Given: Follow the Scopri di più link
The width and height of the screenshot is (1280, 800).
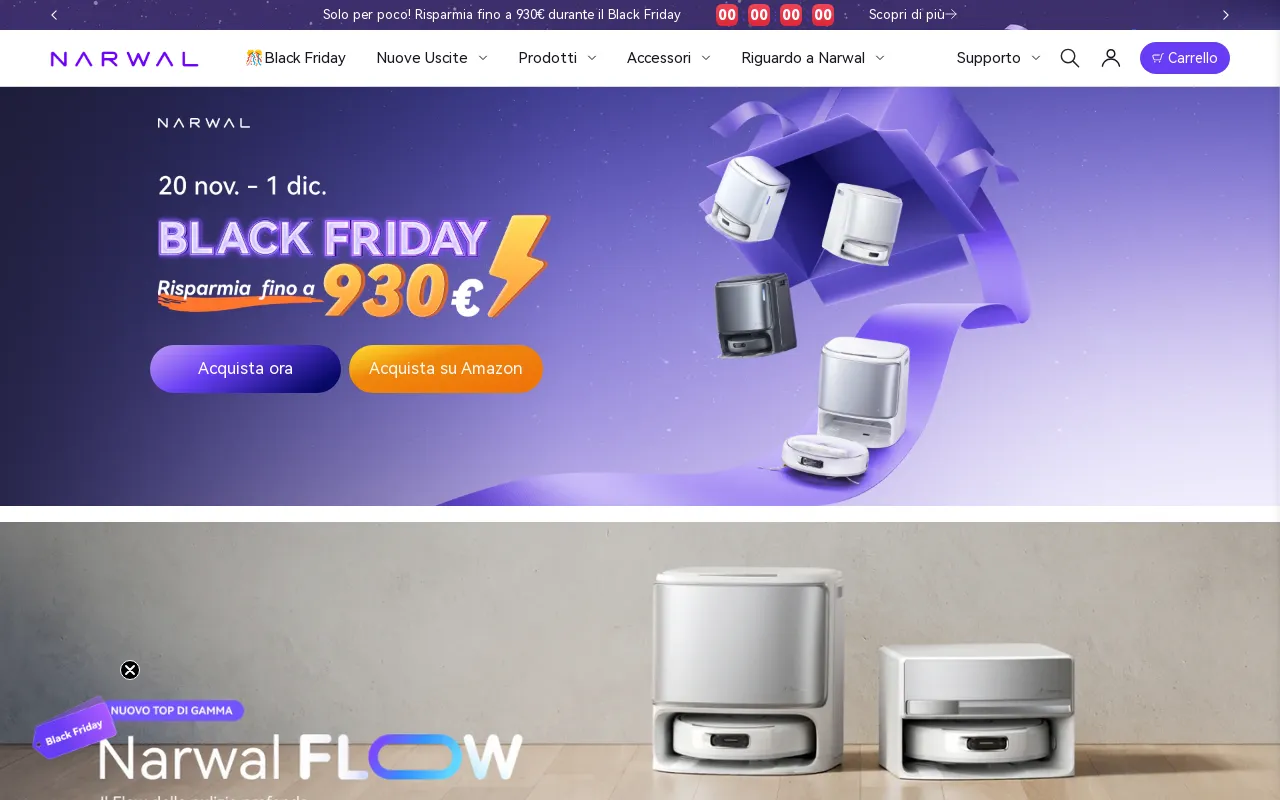Looking at the screenshot, I should (x=913, y=15).
